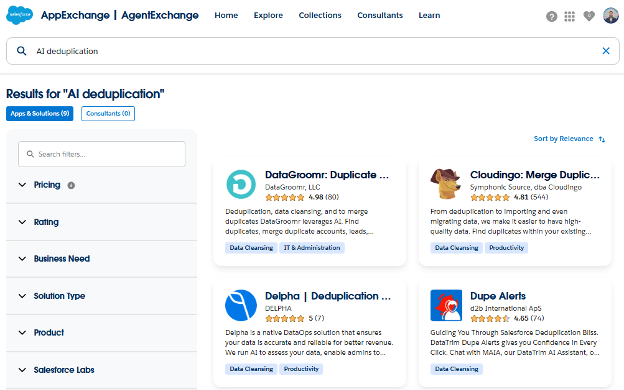Screen dimensions: 624x390
Task: Click the Dupe Alerts app logo
Action: point(446,305)
